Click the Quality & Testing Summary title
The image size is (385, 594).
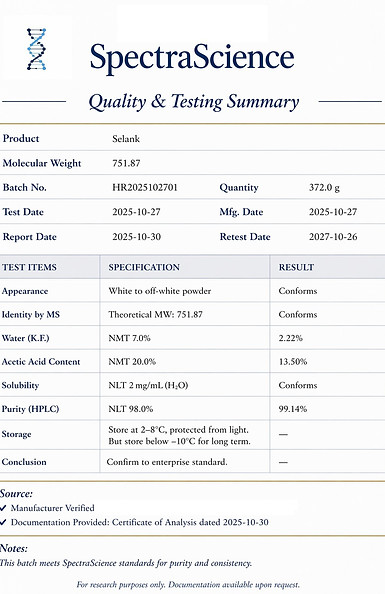click(194, 102)
